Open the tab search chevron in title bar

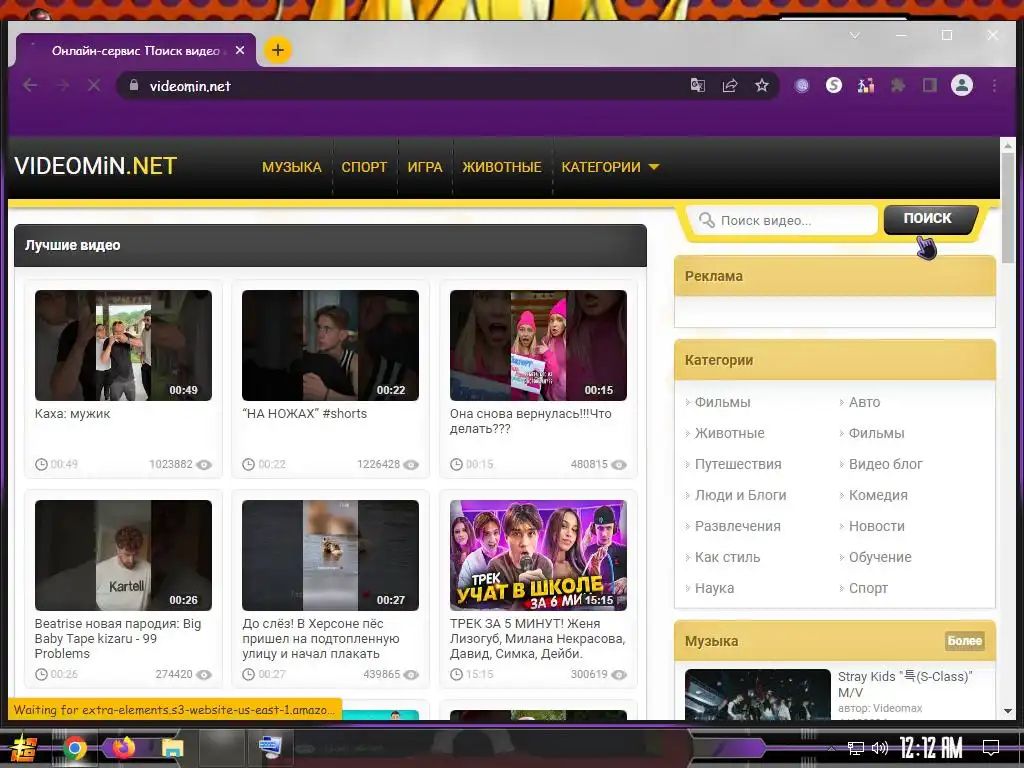[x=855, y=35]
